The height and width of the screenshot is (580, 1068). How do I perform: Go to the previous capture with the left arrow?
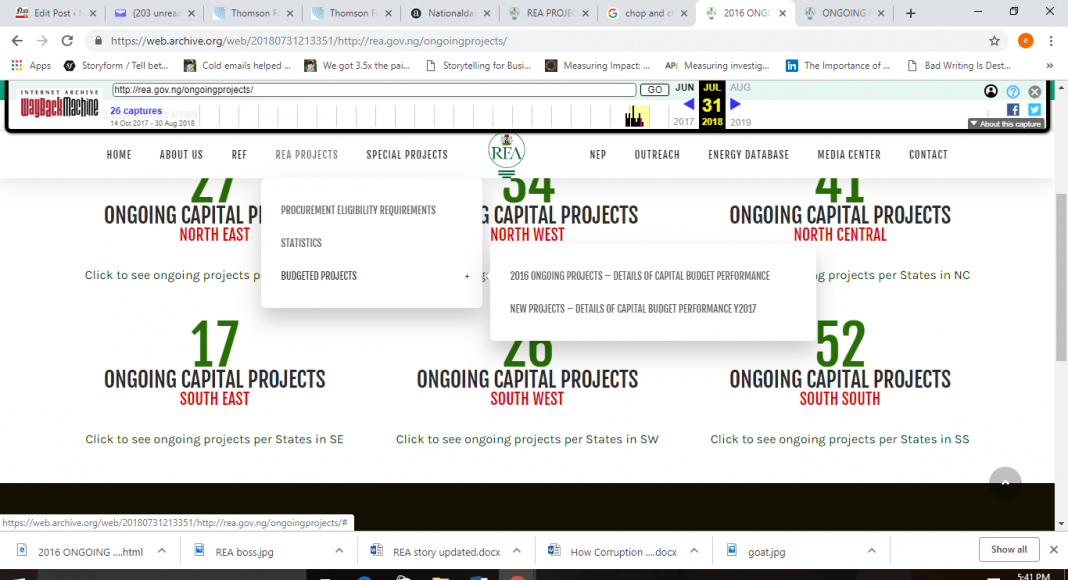[688, 104]
